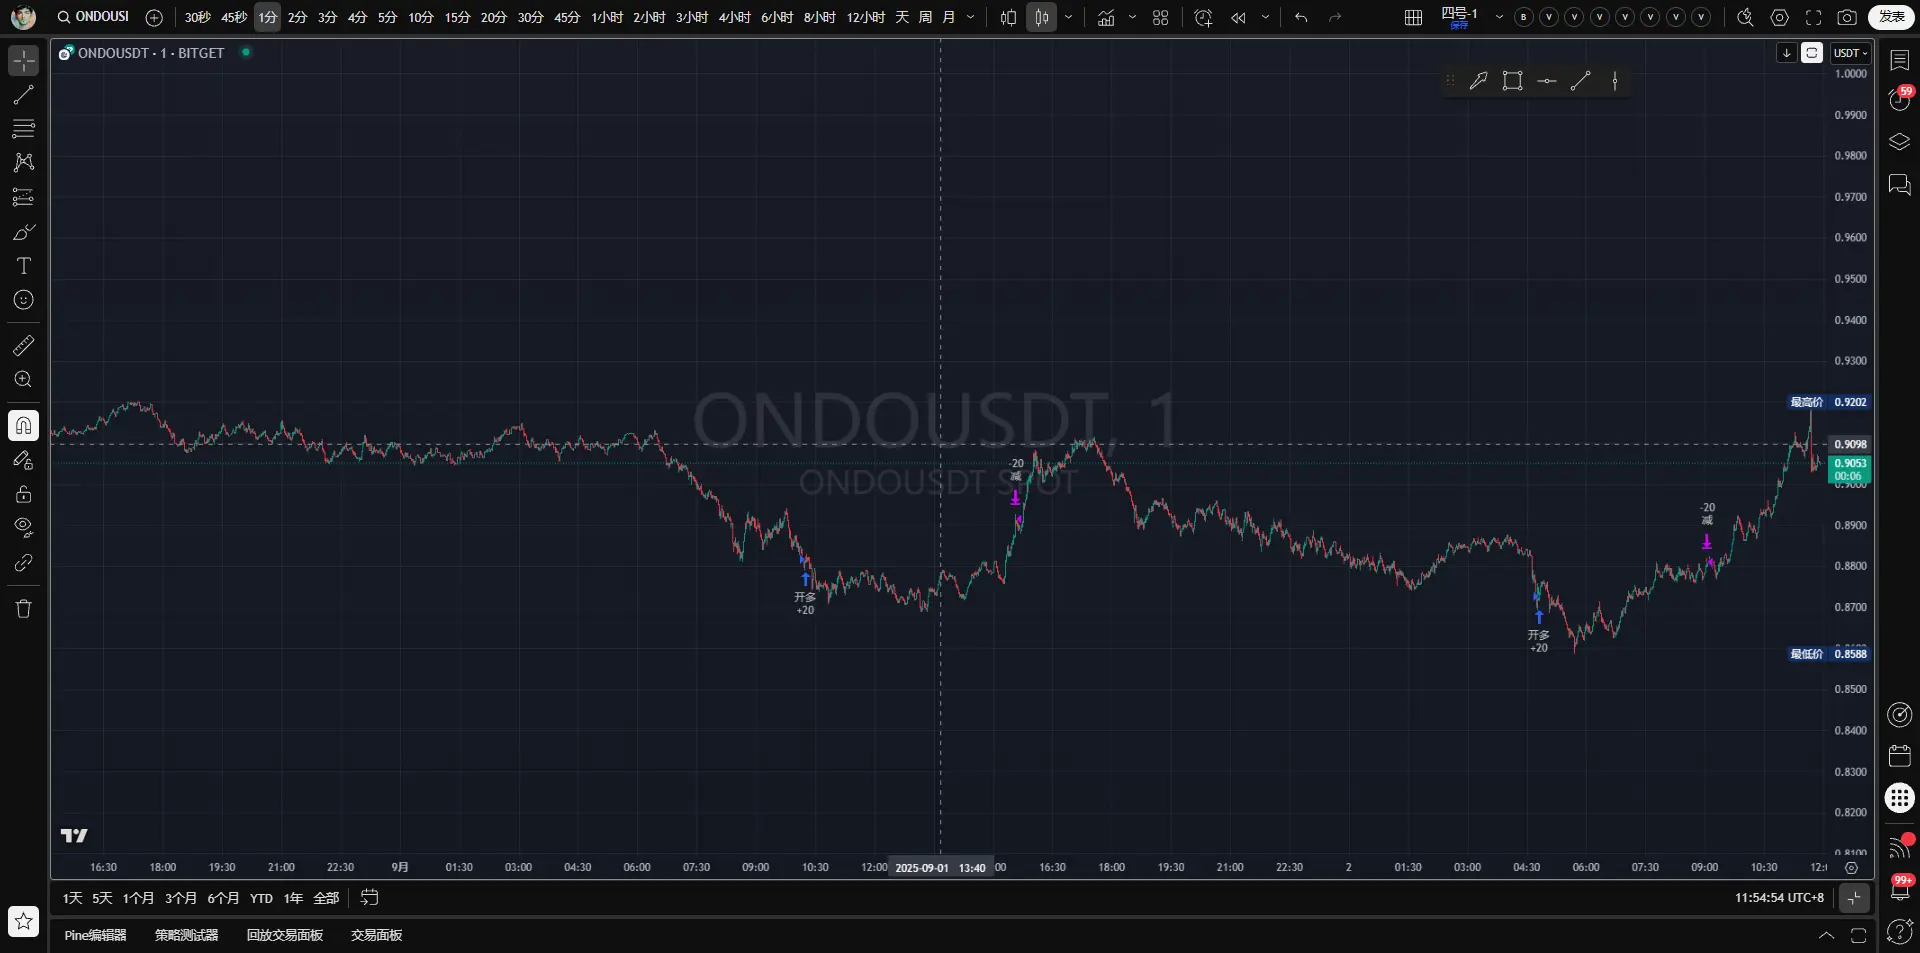Toggle the auto-fit price scale button
The width and height of the screenshot is (1920, 953).
pyautogui.click(x=1812, y=53)
